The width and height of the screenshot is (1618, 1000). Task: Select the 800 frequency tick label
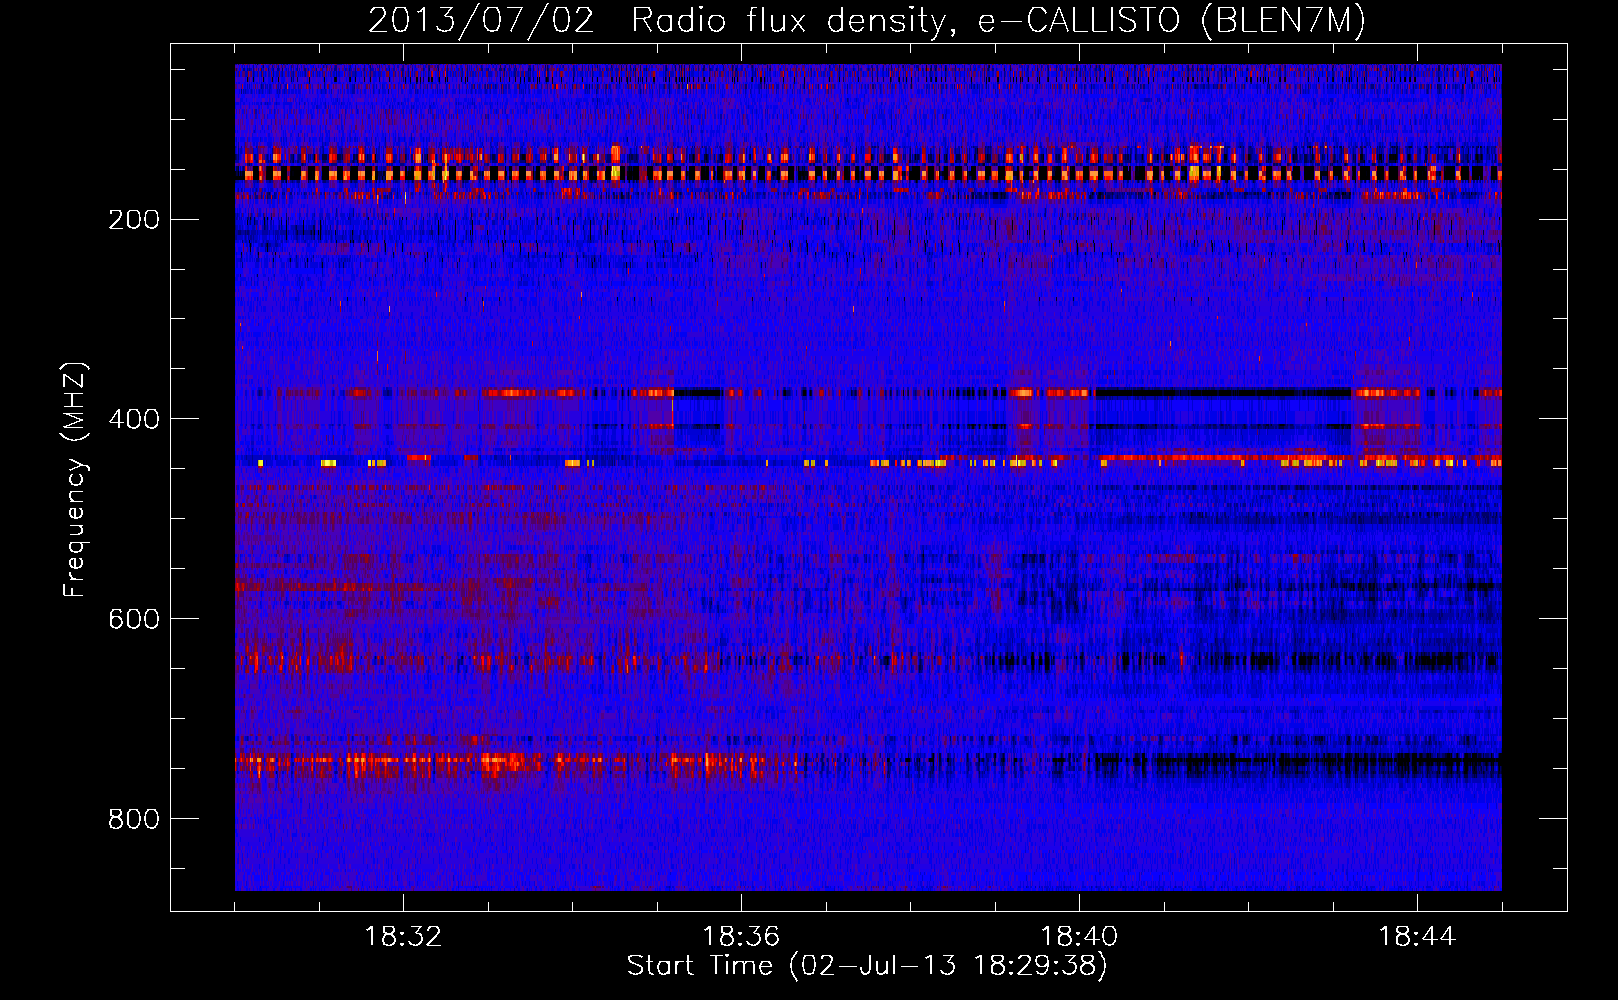(134, 818)
